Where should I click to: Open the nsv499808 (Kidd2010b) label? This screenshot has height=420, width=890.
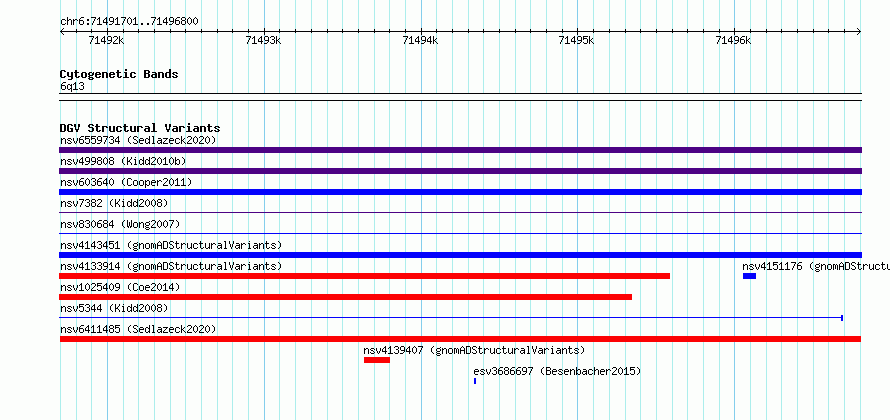pos(123,161)
